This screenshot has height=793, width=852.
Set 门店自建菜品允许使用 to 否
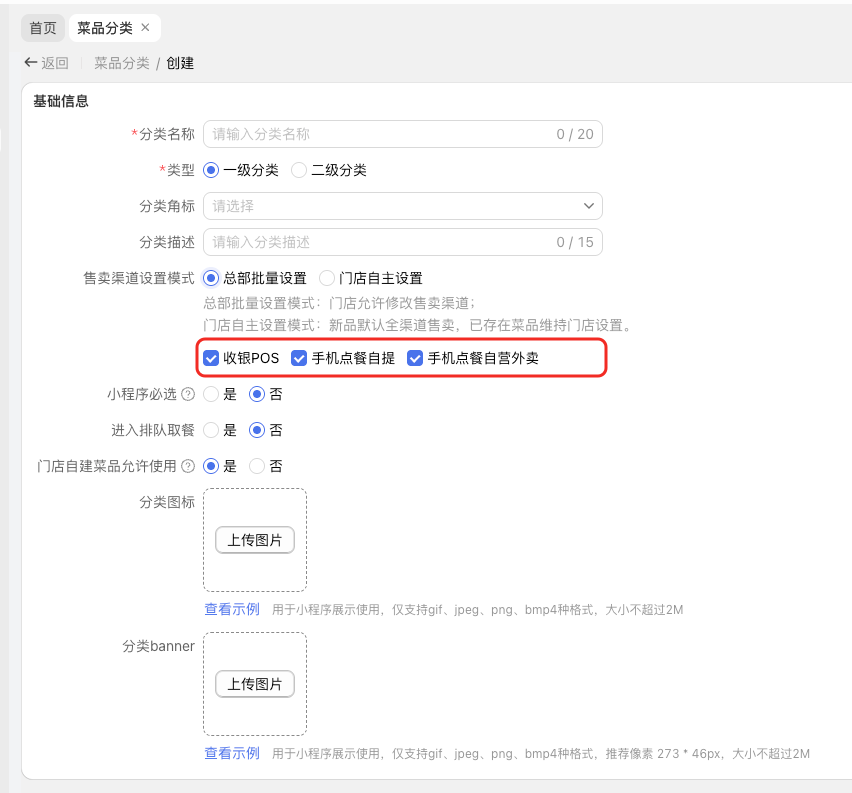point(257,466)
